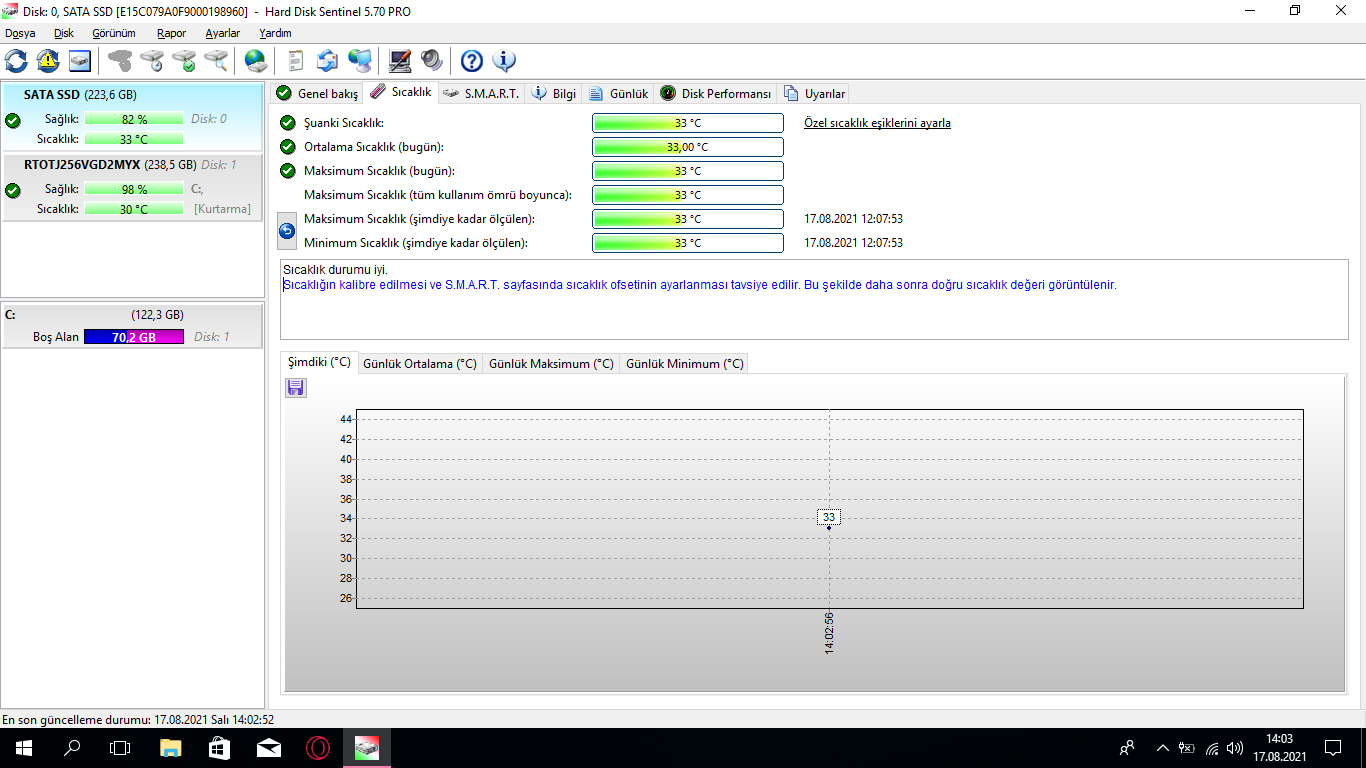Click the blue send/share arrows toolbar icon
The height and width of the screenshot is (768, 1366).
pyautogui.click(x=328, y=61)
